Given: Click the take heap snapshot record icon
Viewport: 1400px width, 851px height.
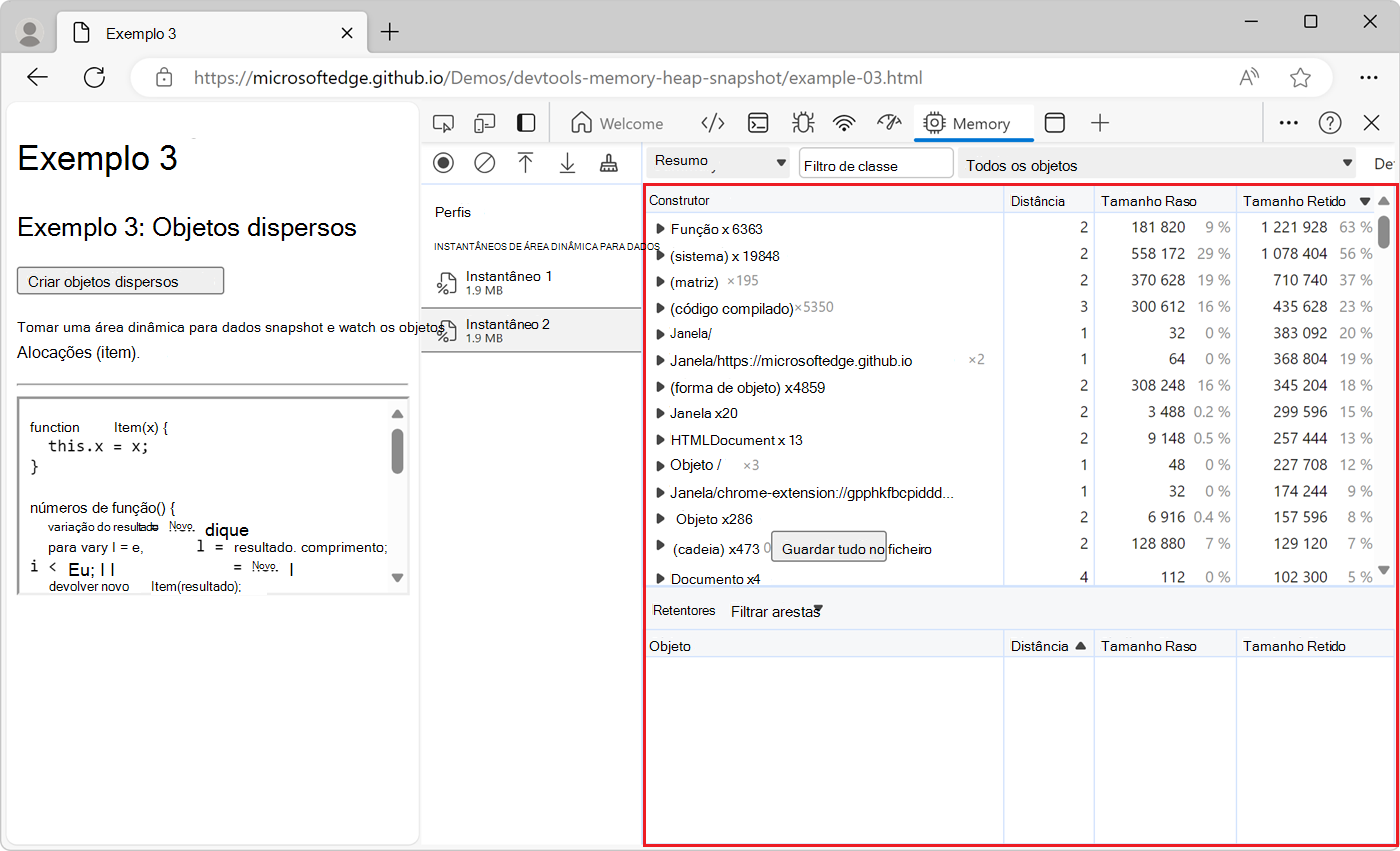Looking at the screenshot, I should tap(444, 163).
